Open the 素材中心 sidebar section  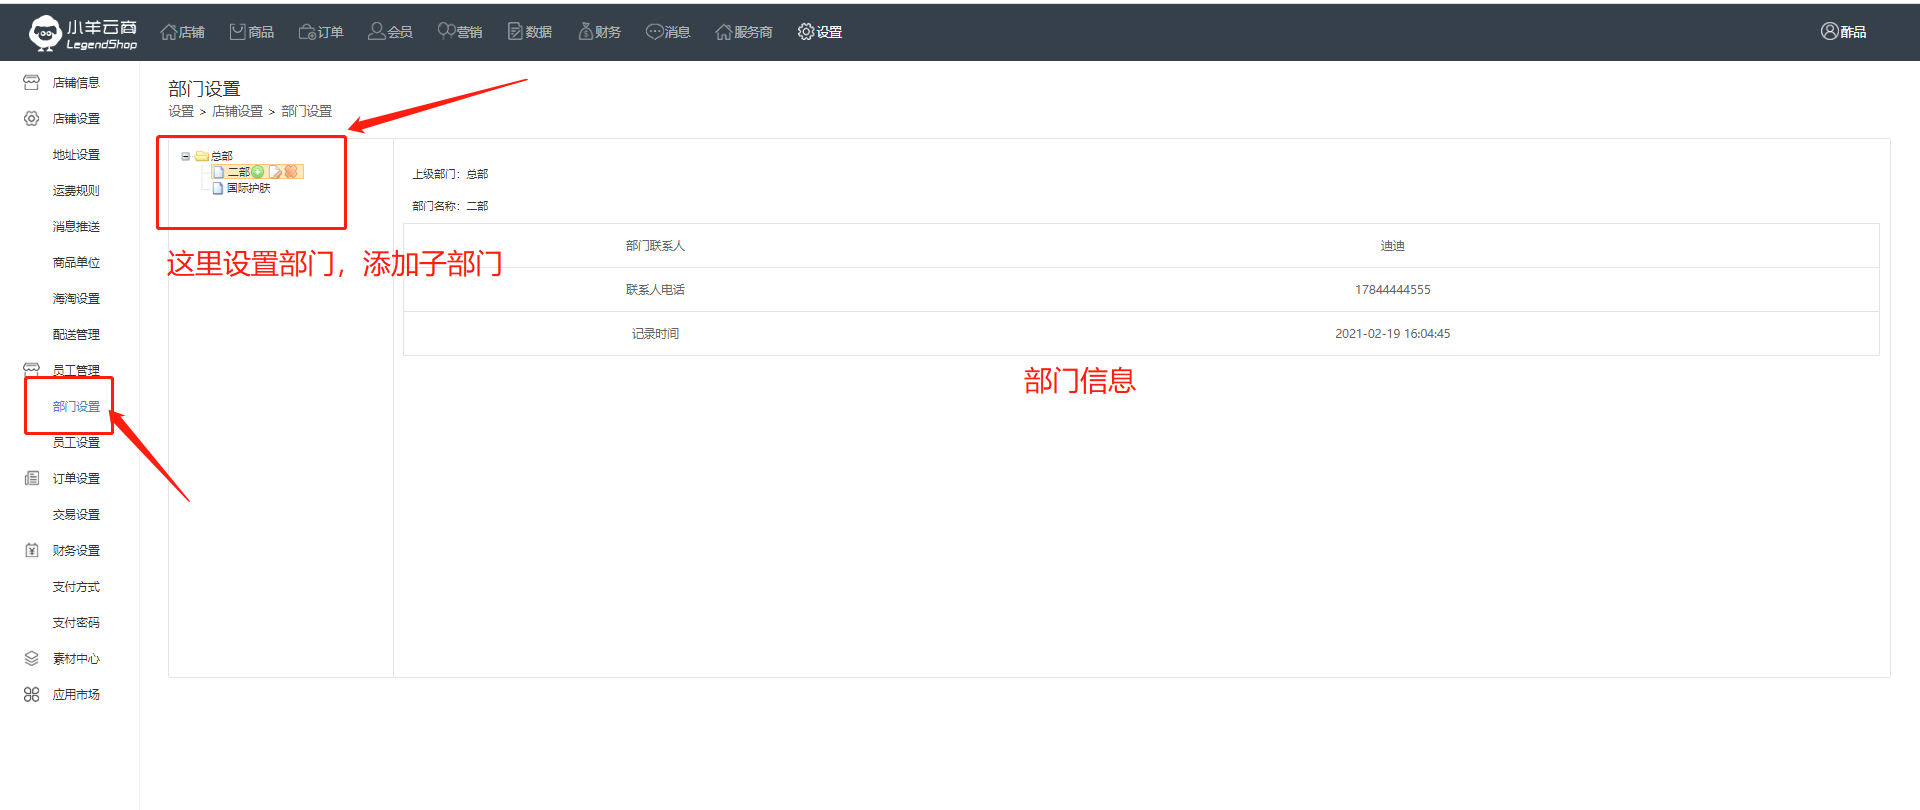[x=76, y=659]
